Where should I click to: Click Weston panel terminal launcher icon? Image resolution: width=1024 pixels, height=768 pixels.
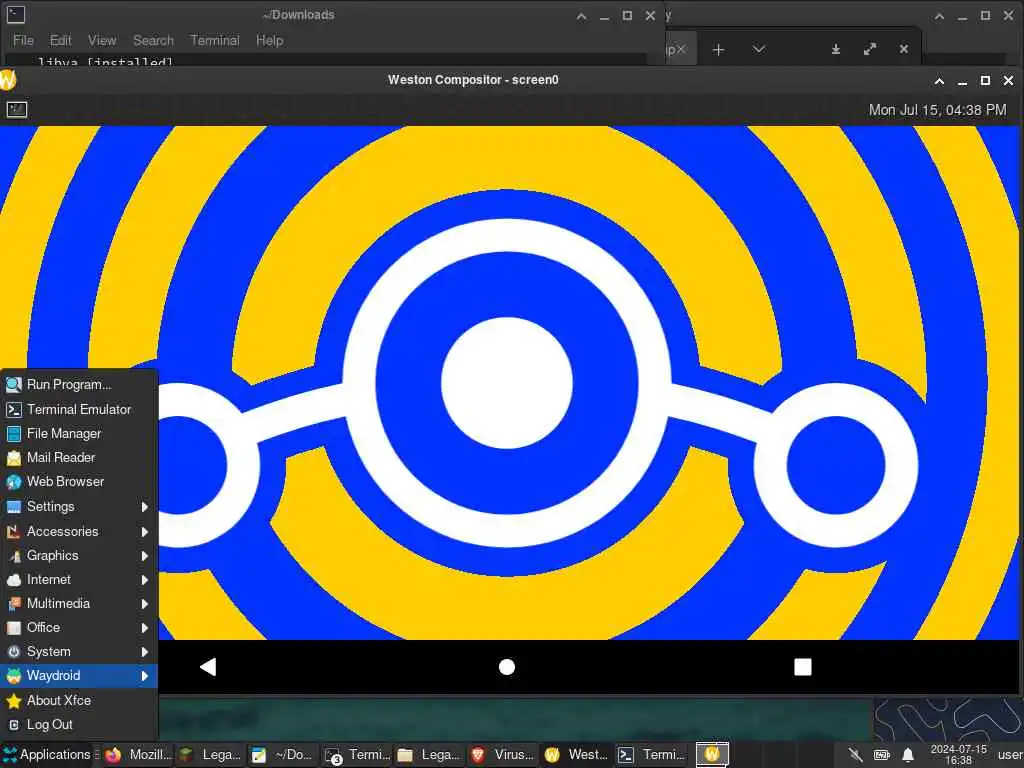pos(17,110)
